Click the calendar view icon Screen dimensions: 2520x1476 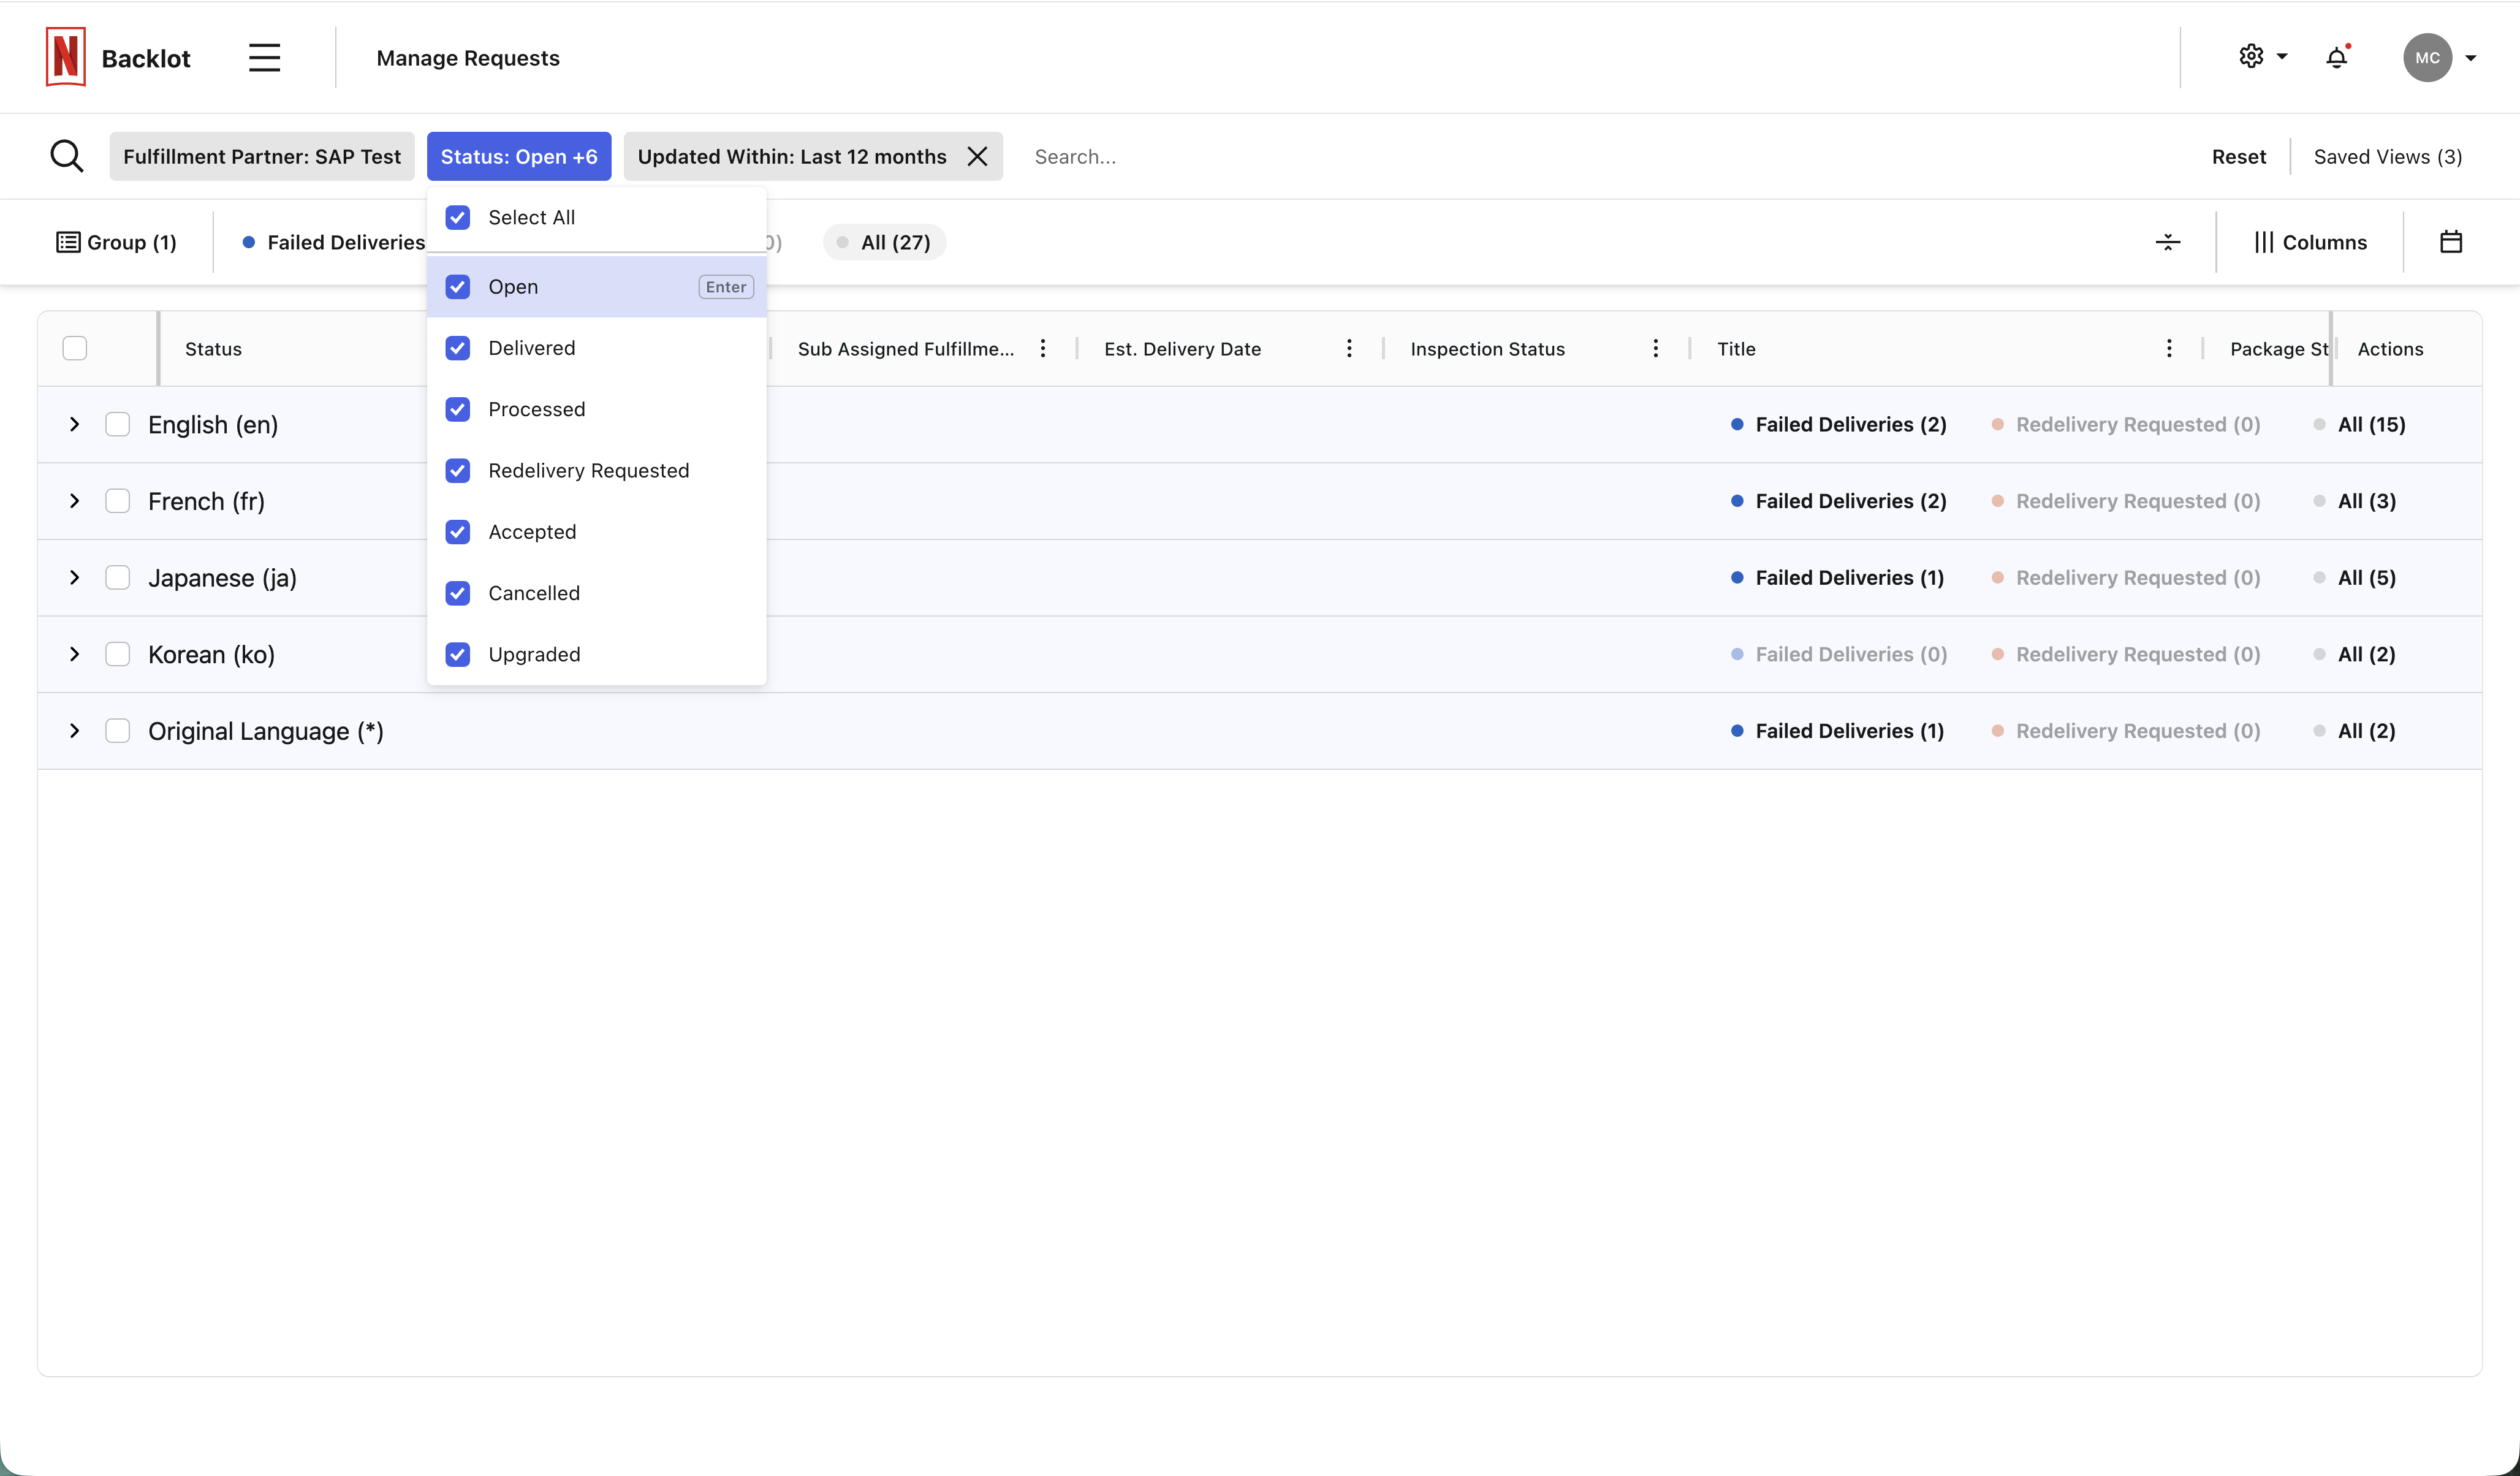(x=2452, y=241)
